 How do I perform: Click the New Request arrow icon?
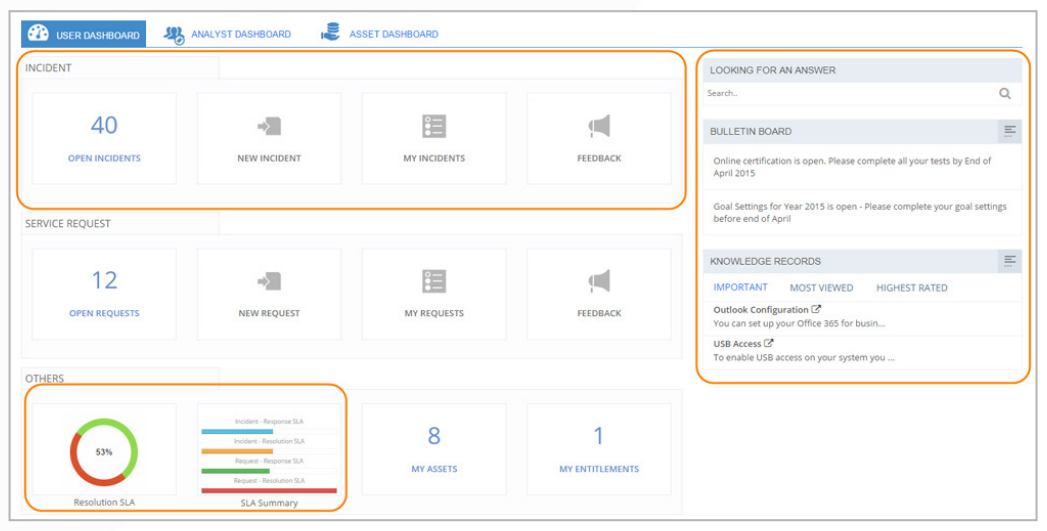269,281
